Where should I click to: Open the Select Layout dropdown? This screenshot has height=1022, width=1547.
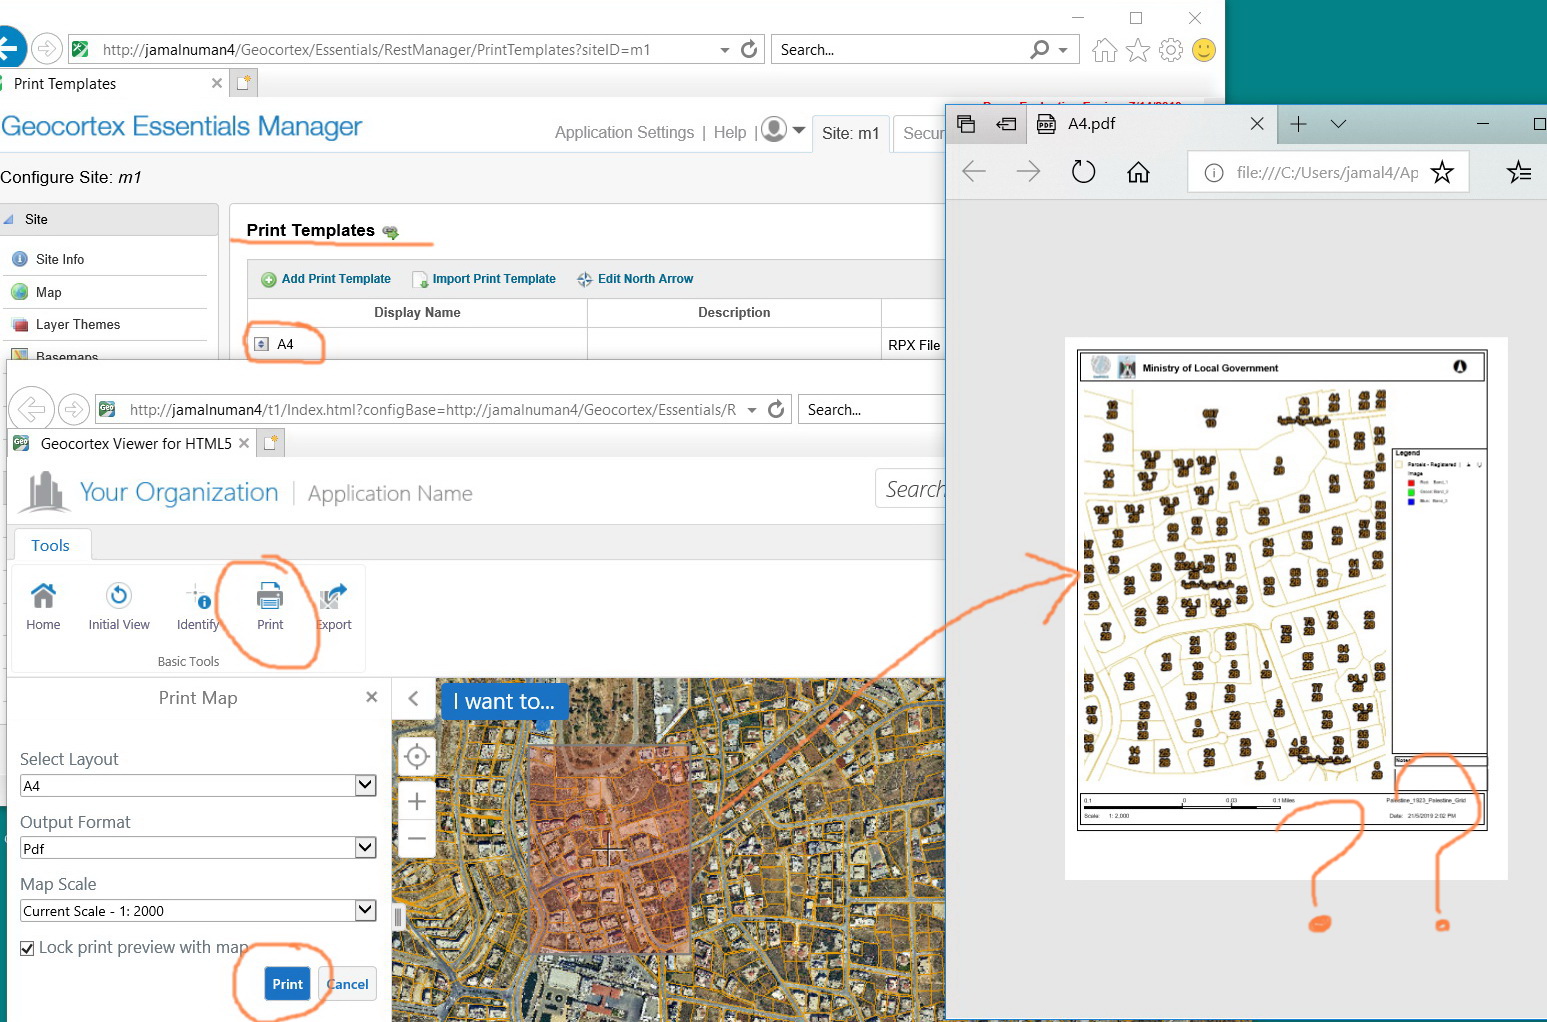[198, 786]
